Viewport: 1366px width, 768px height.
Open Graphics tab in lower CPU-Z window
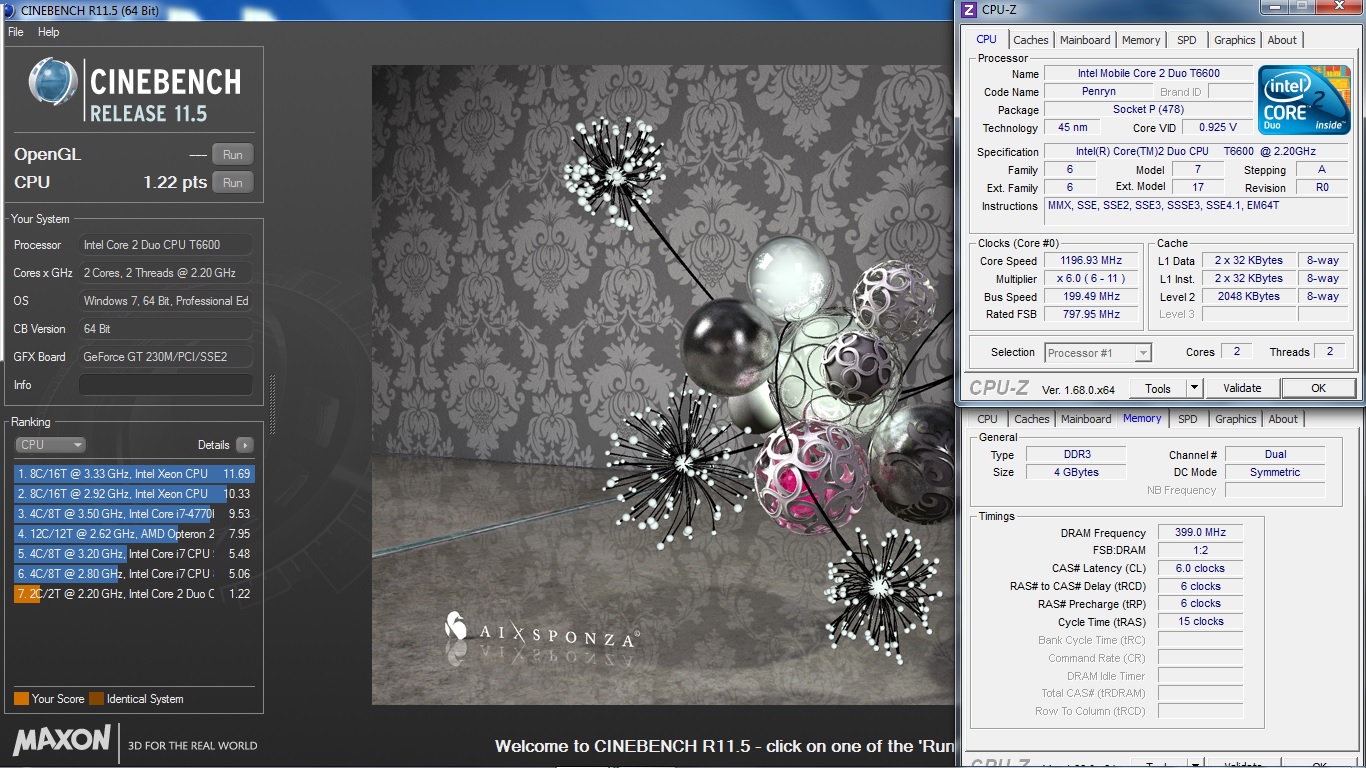[1236, 419]
